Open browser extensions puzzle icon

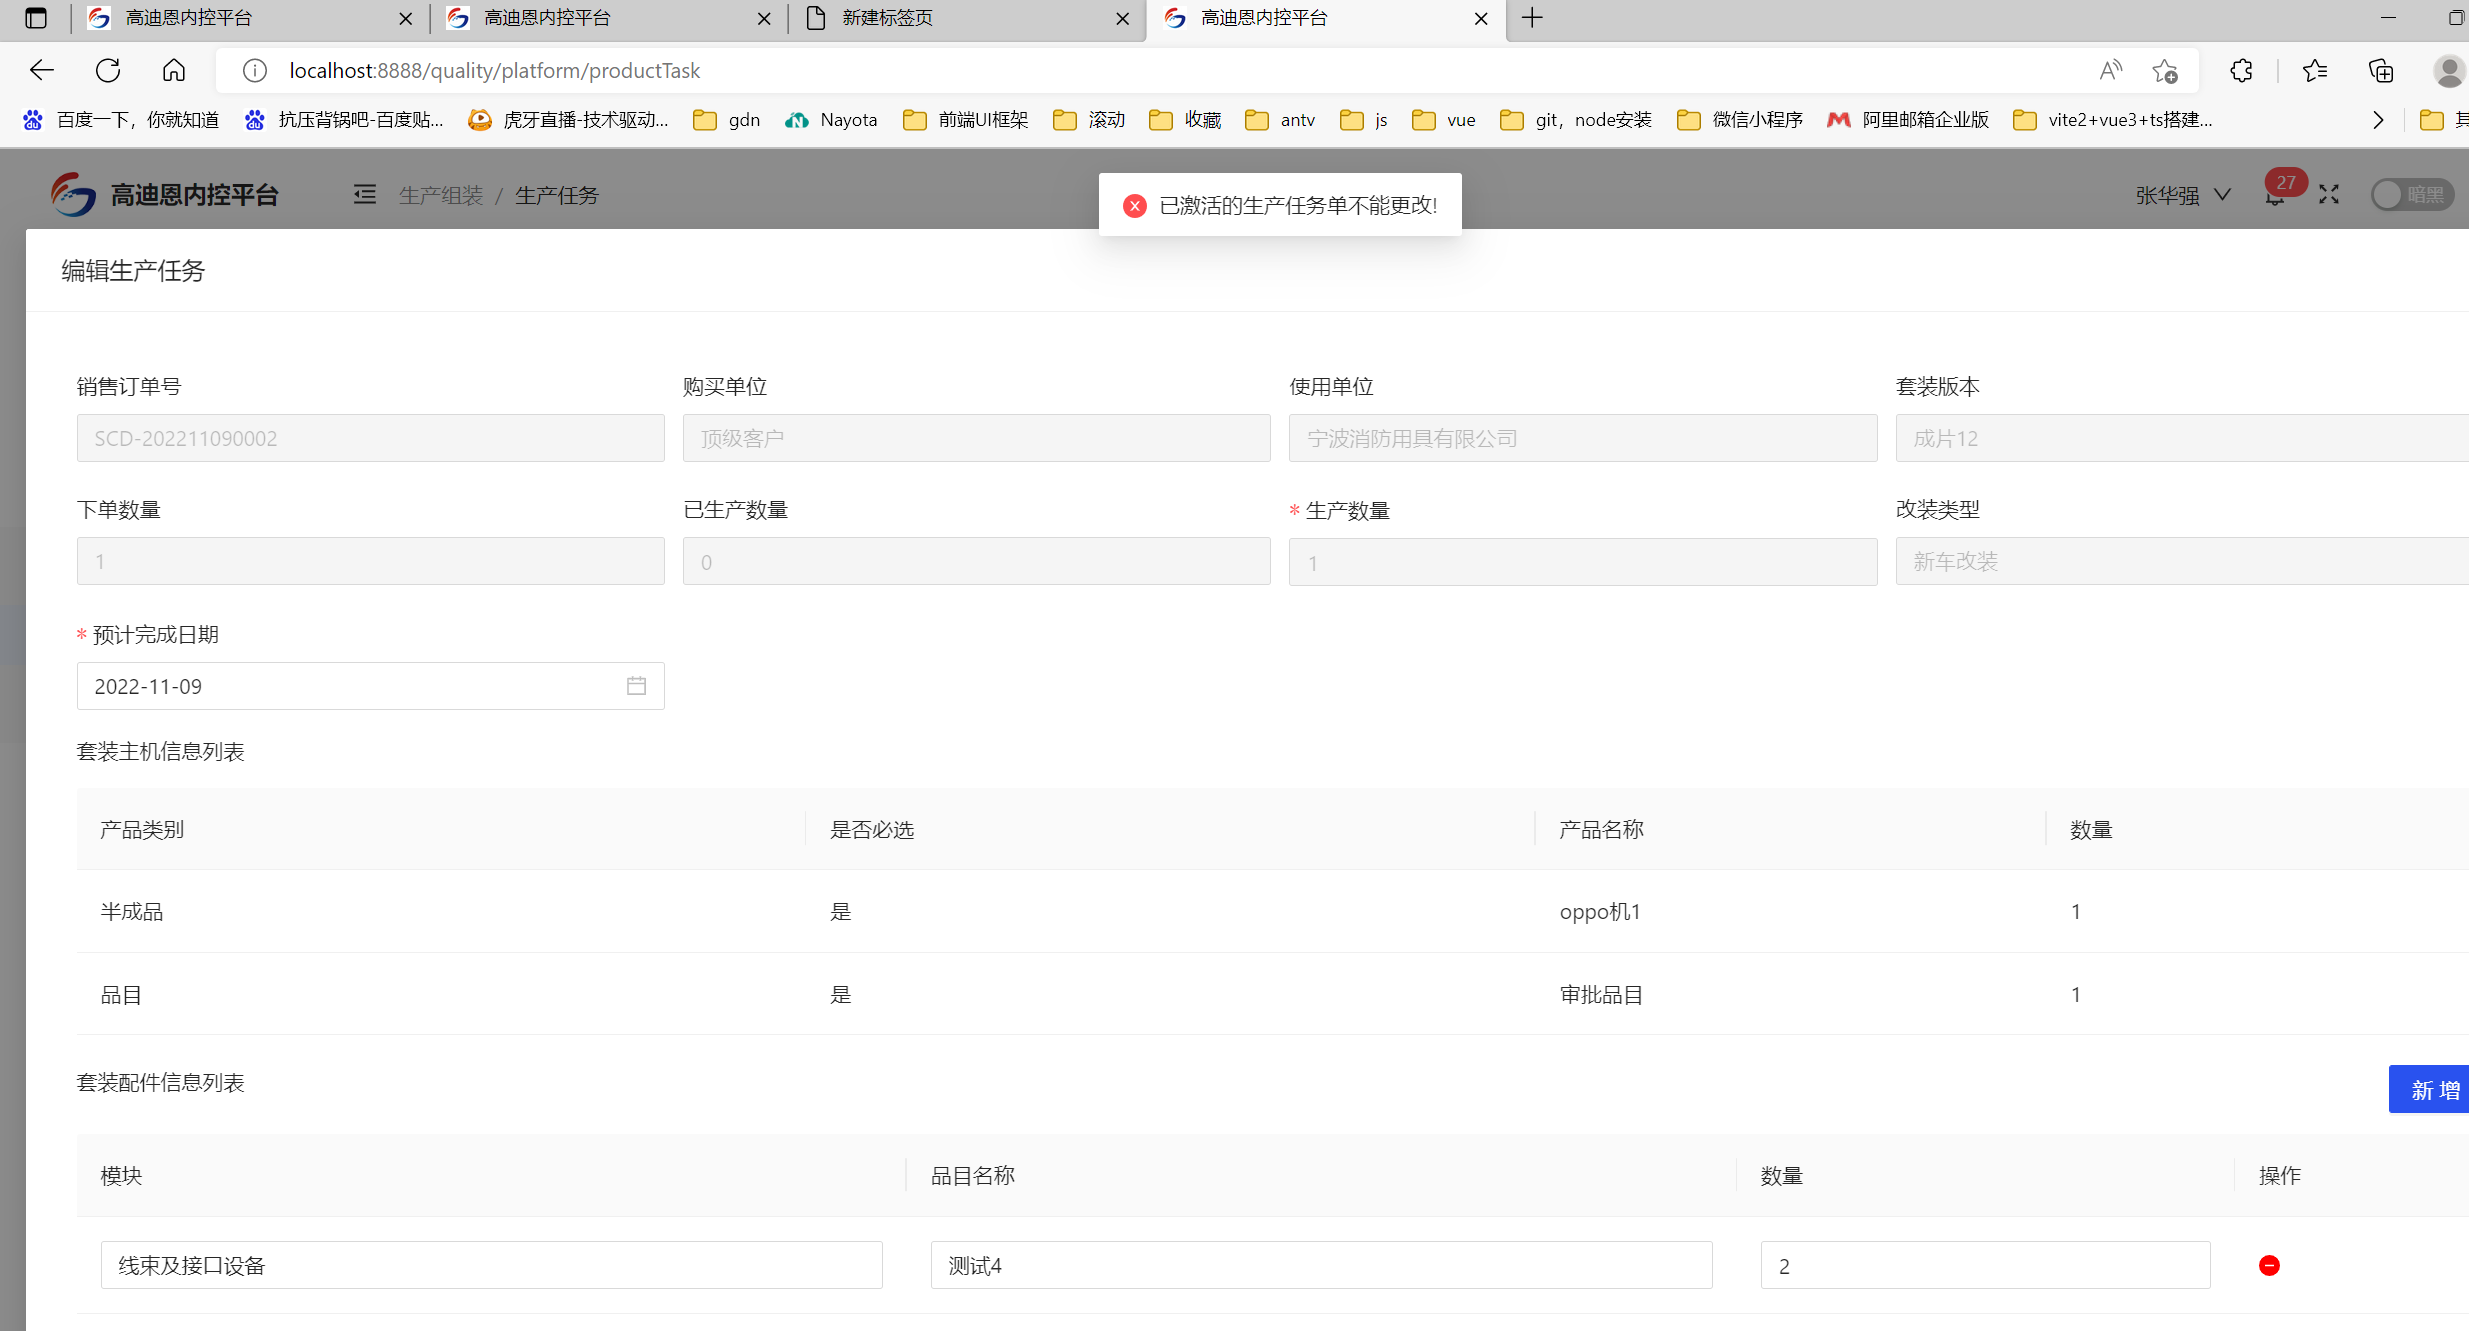click(2241, 71)
